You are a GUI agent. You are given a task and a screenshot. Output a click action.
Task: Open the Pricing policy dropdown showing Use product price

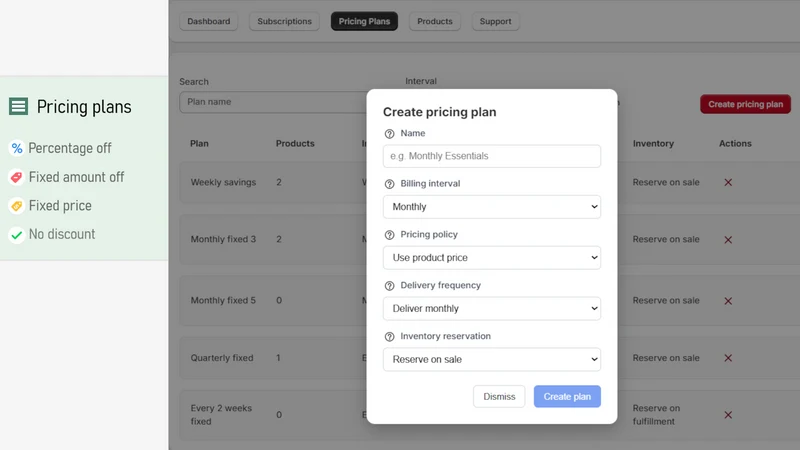(x=492, y=258)
